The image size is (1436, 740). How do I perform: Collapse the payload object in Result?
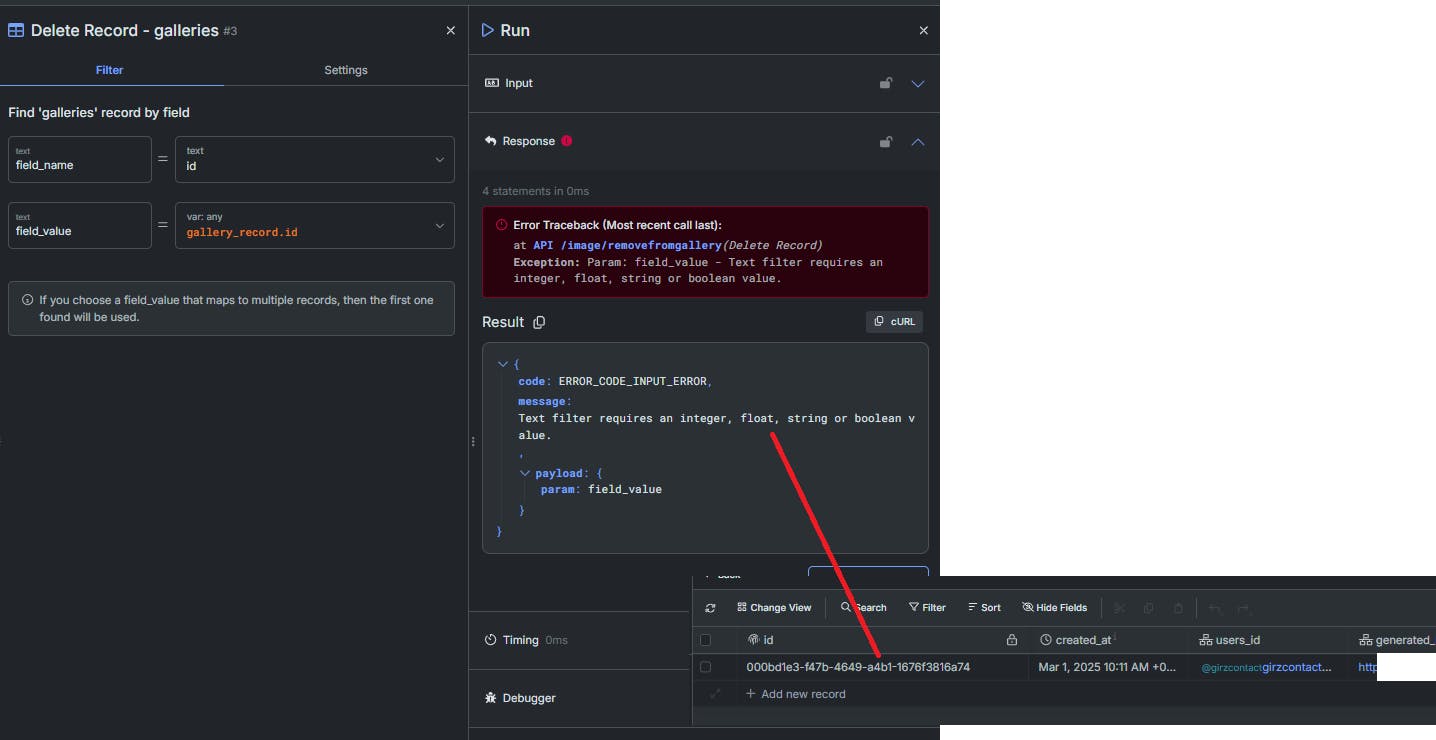(525, 473)
